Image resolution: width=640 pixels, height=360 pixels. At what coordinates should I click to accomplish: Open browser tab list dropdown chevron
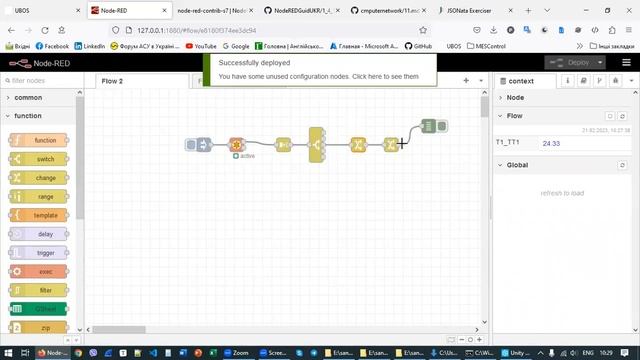tap(547, 11)
